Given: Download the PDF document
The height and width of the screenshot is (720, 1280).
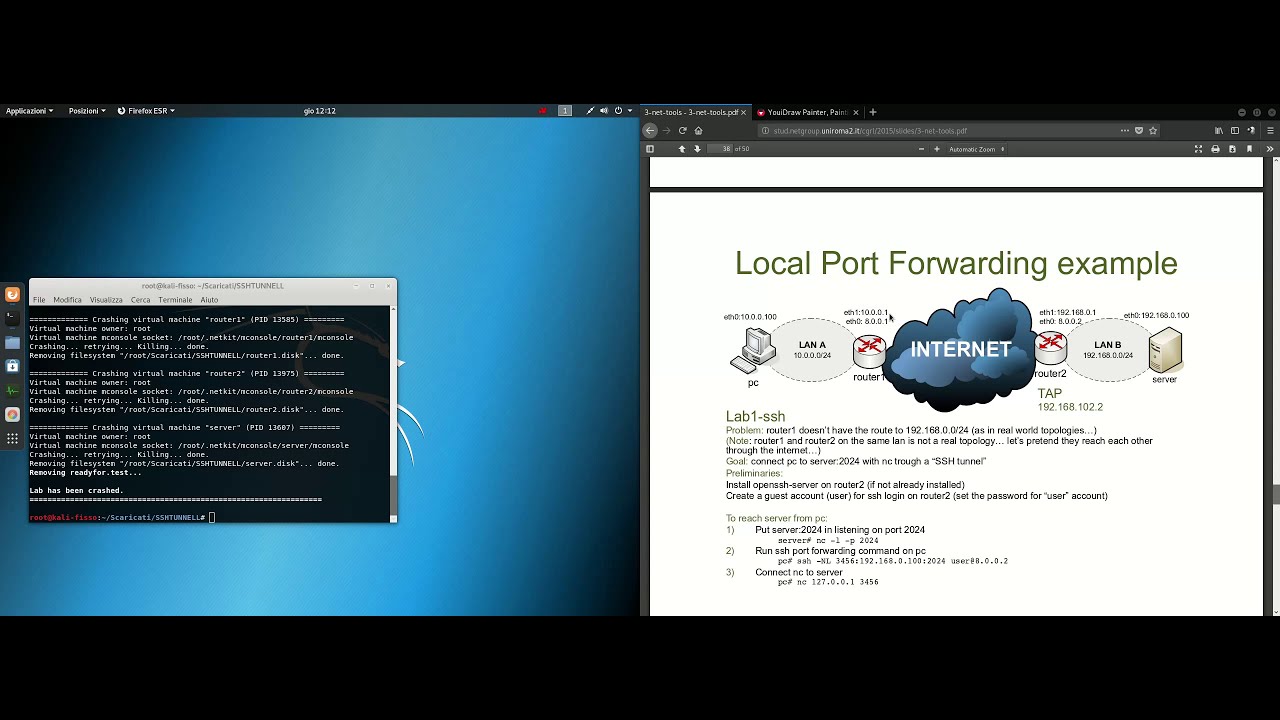Looking at the screenshot, I should [x=1232, y=149].
